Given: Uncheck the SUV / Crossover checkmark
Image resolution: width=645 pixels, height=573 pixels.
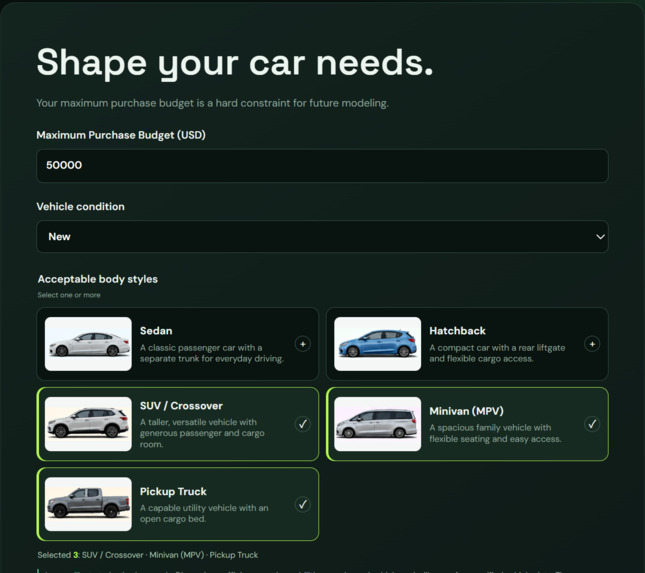Looking at the screenshot, I should 303,424.
